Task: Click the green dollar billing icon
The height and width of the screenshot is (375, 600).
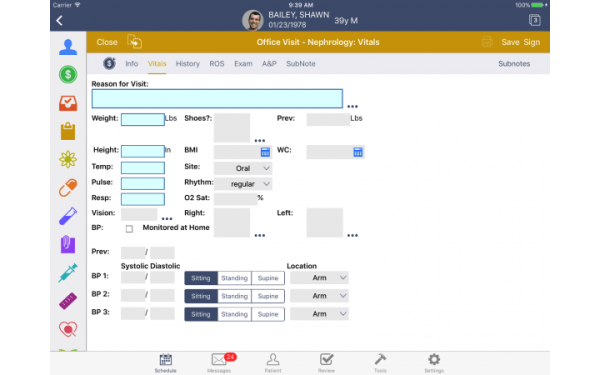Action: (x=68, y=75)
